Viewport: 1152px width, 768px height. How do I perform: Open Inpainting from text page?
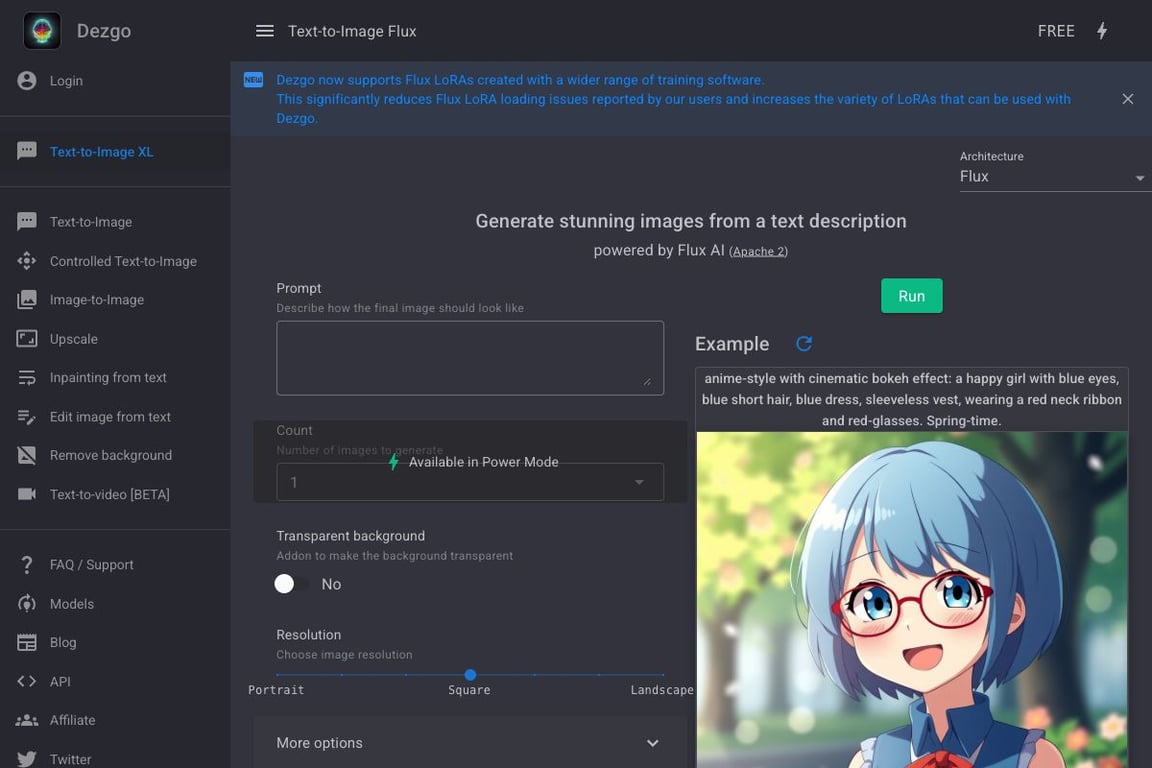click(115, 378)
